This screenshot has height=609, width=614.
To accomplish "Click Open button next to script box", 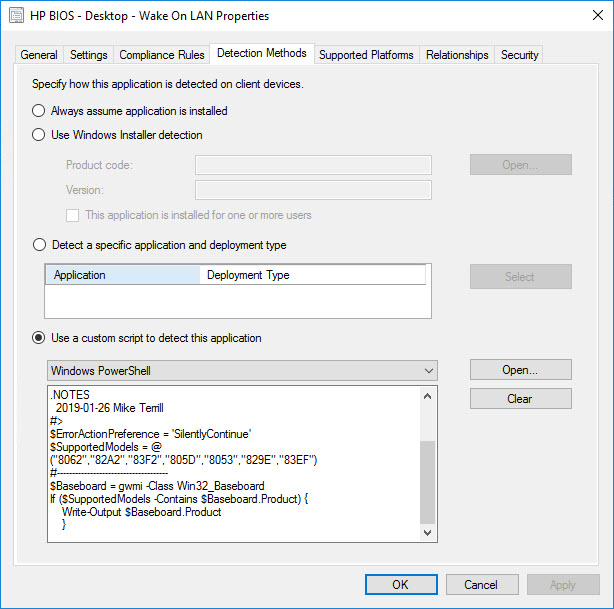I will (x=520, y=370).
